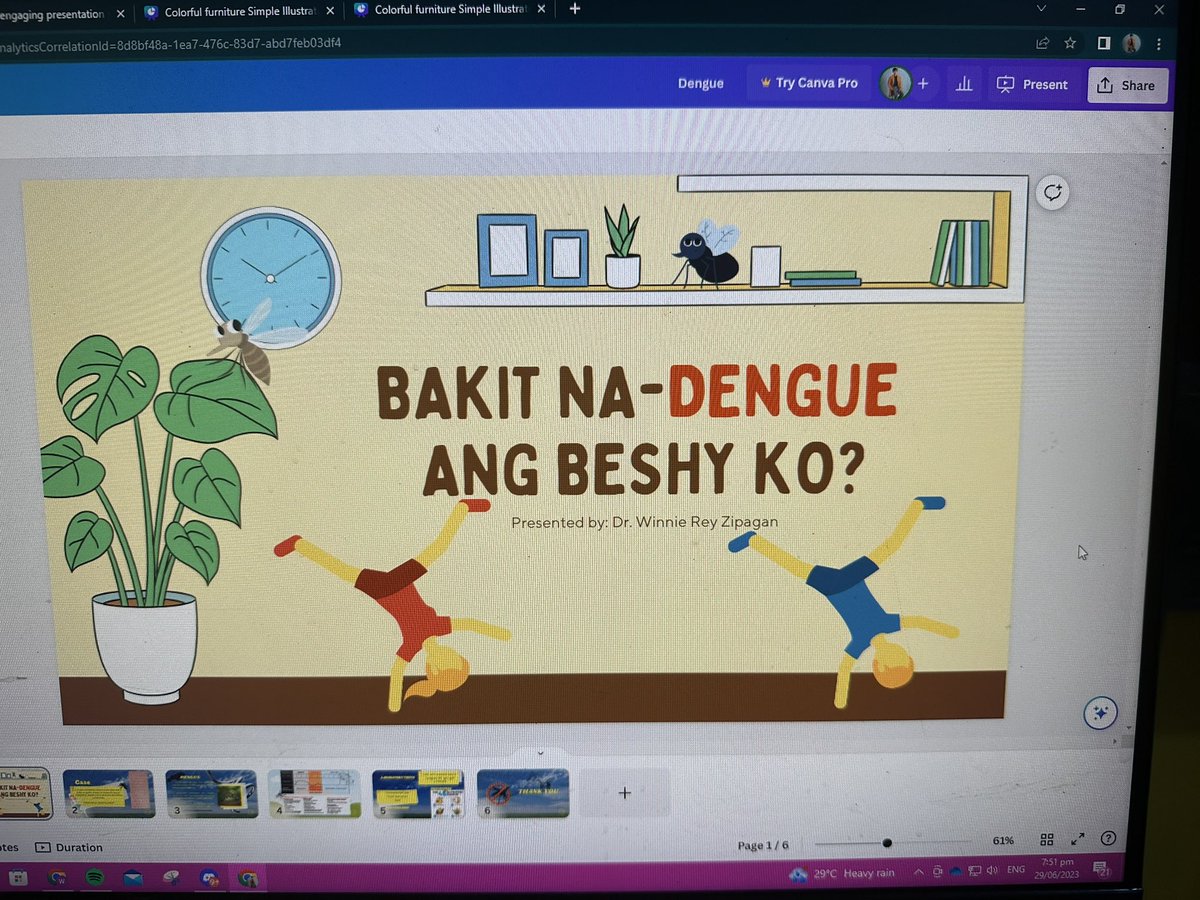Screen dimensions: 1200x900
Task: Close the third Colorful furniture tab
Action: [541, 10]
